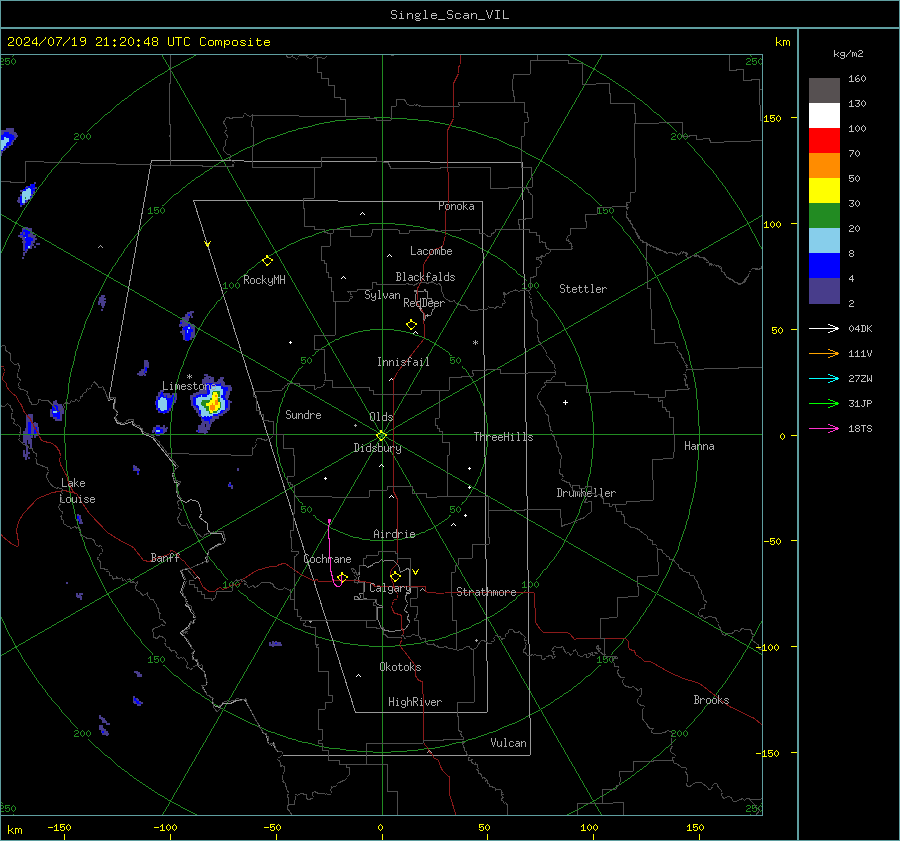
Task: Click the Olds city label
Action: tap(381, 417)
